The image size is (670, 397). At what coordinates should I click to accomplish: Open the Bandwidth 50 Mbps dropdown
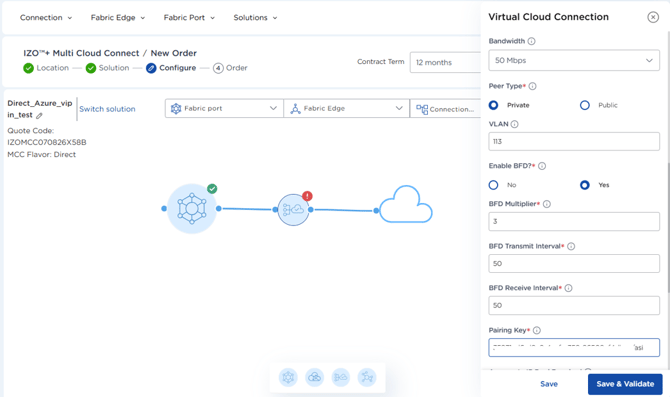(x=574, y=60)
